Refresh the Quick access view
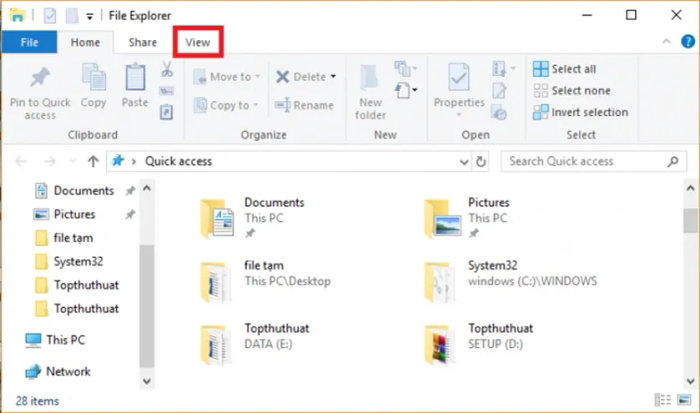The image size is (700, 413). [481, 161]
